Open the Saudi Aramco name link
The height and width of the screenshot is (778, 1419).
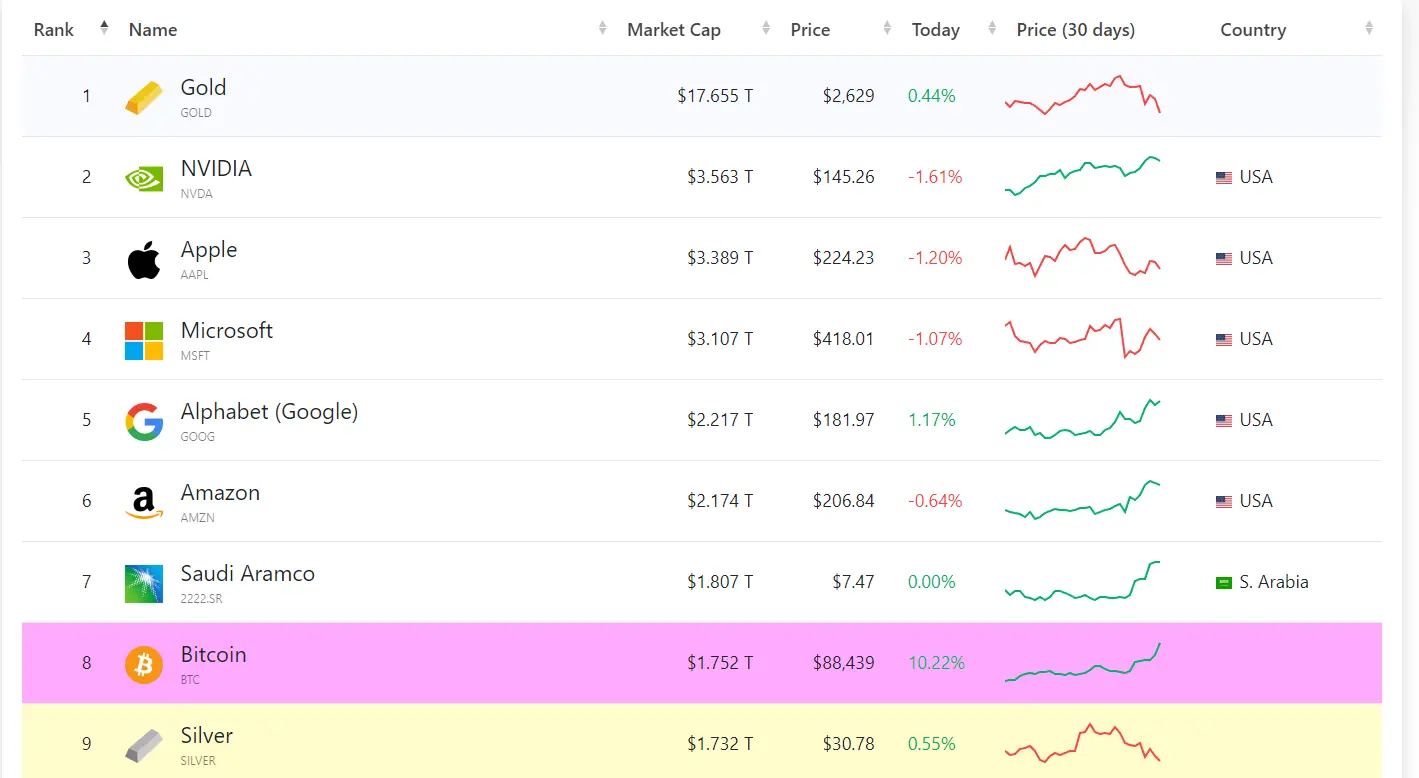pyautogui.click(x=247, y=574)
